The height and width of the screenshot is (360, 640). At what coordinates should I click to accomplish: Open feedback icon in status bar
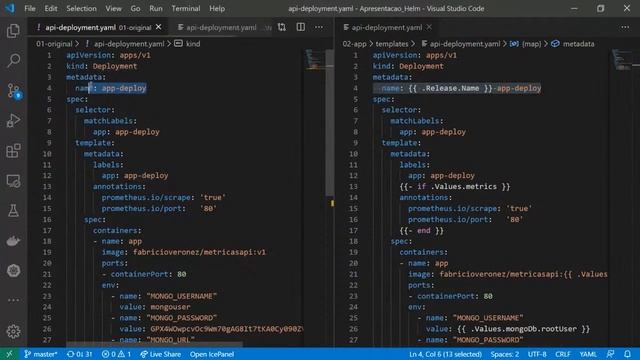(x=611, y=354)
